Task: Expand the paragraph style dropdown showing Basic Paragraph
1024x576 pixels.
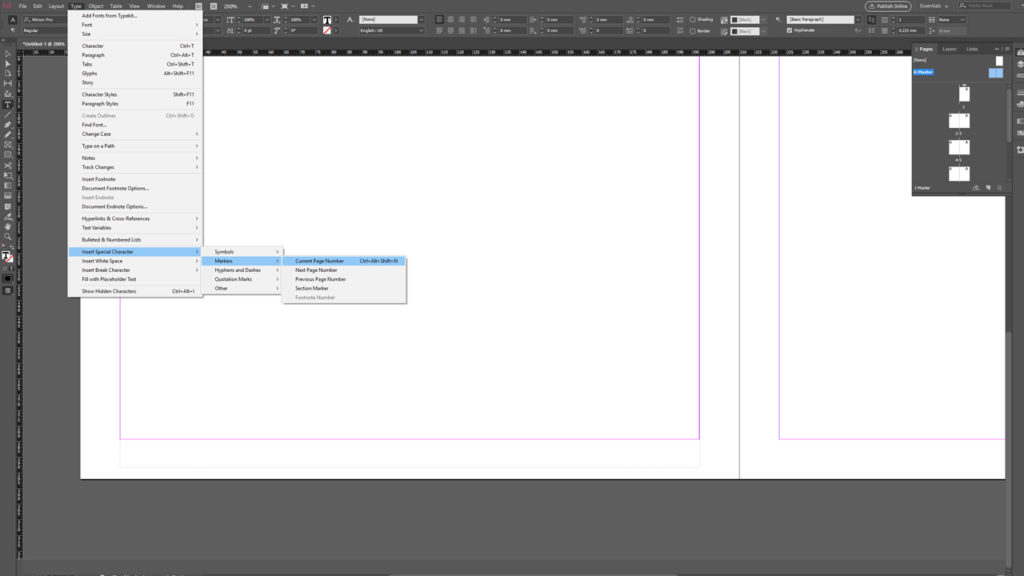Action: click(858, 19)
